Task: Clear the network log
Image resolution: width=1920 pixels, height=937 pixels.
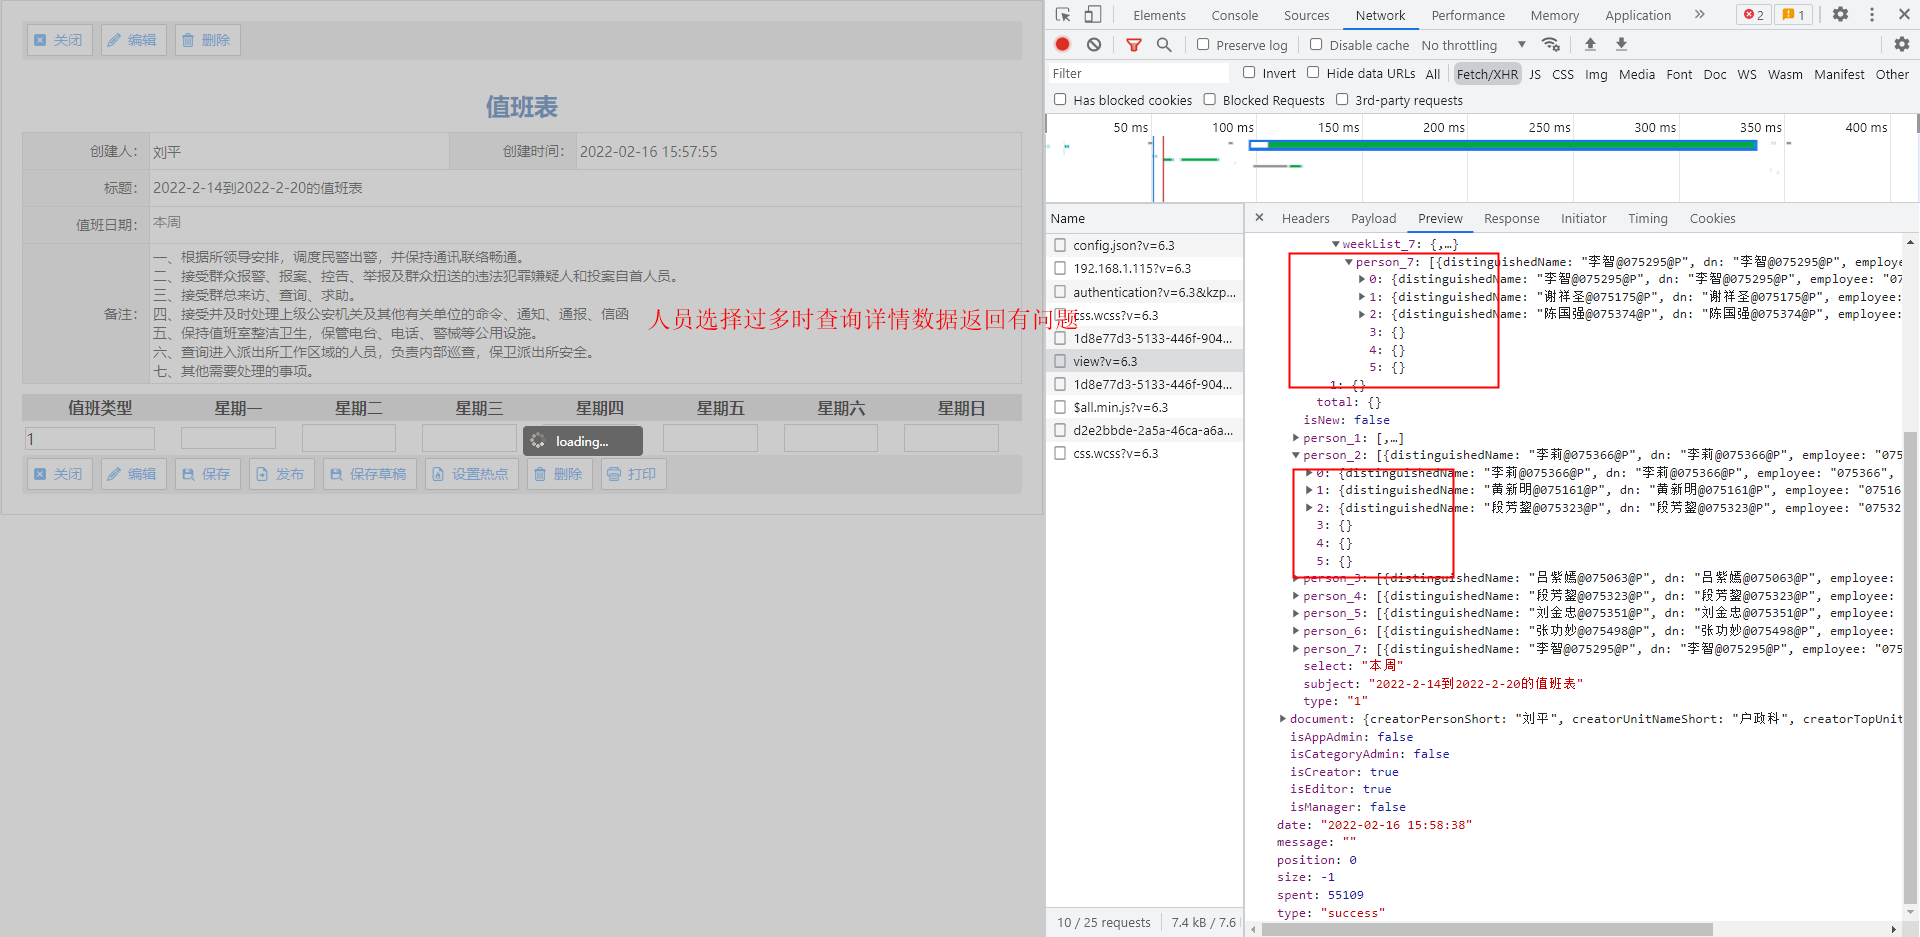Action: click(x=1094, y=45)
